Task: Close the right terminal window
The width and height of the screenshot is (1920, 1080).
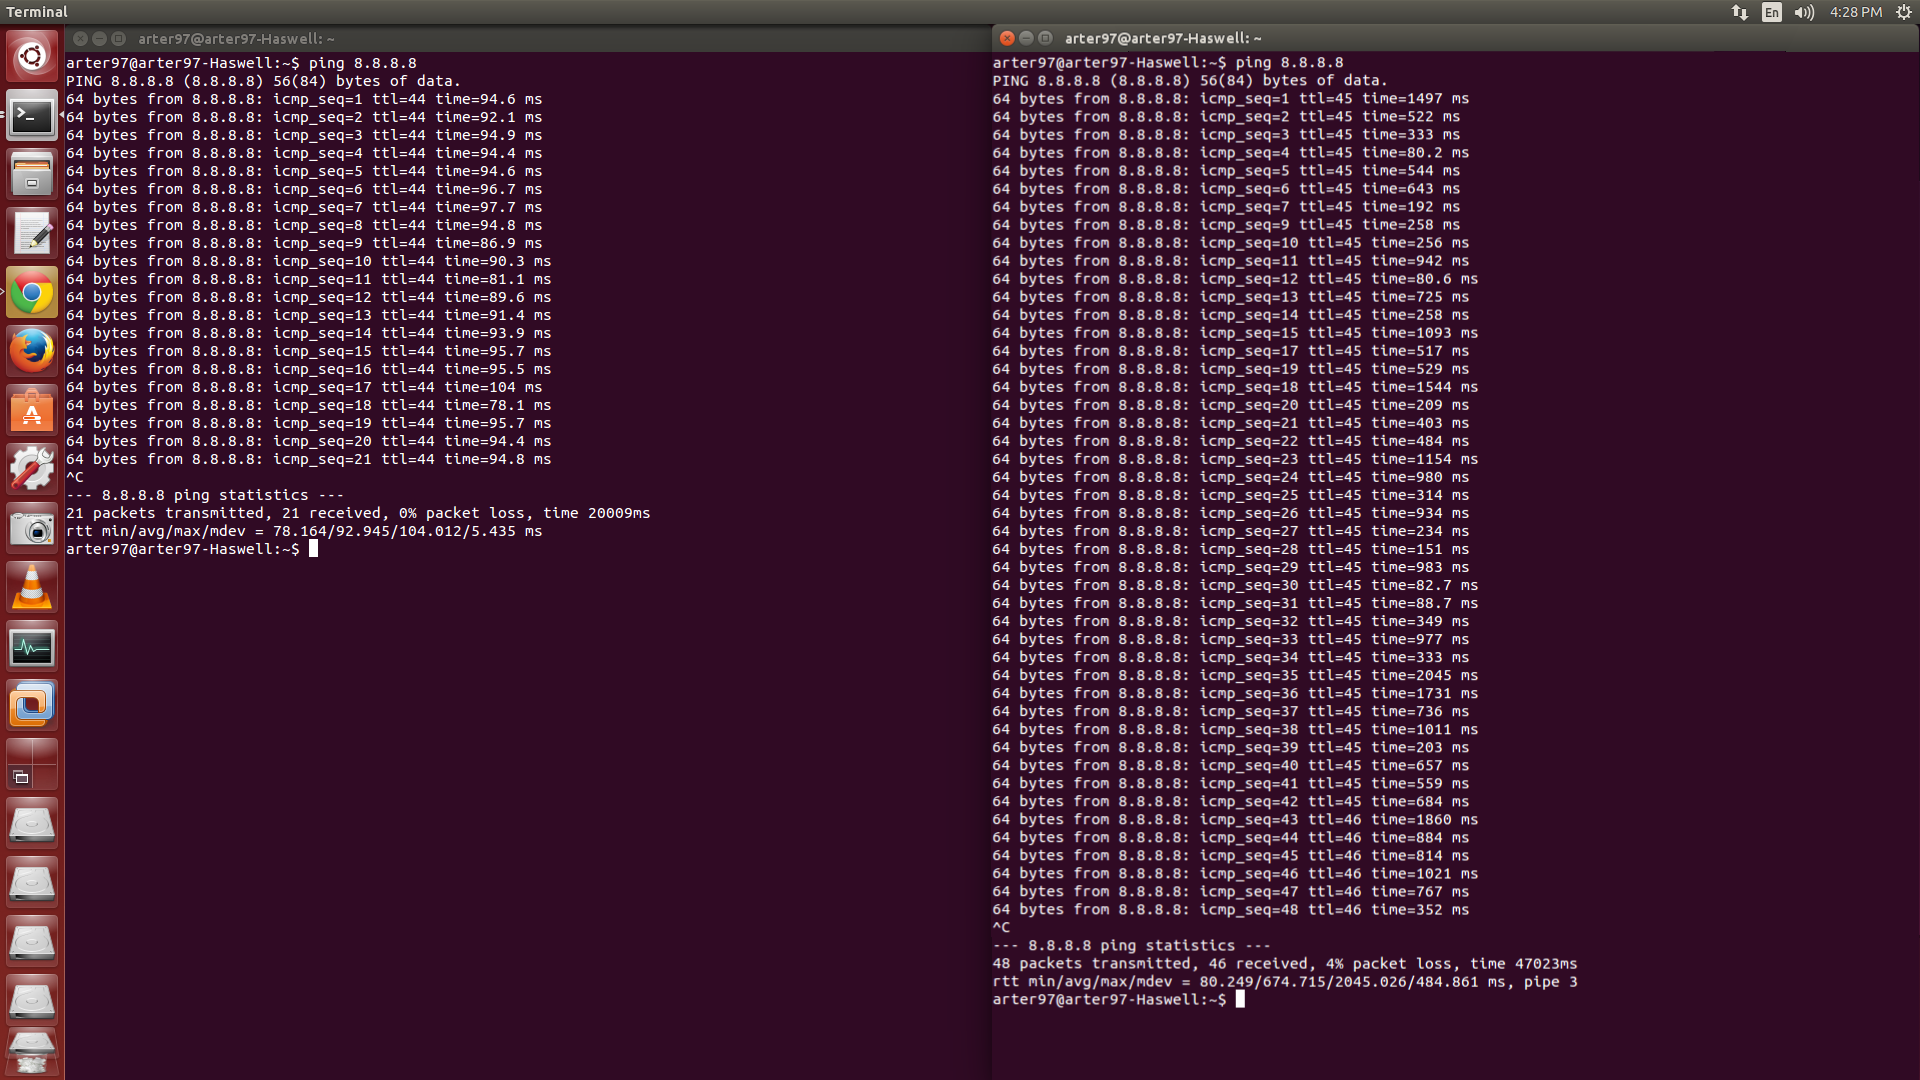Action: pyautogui.click(x=1007, y=38)
